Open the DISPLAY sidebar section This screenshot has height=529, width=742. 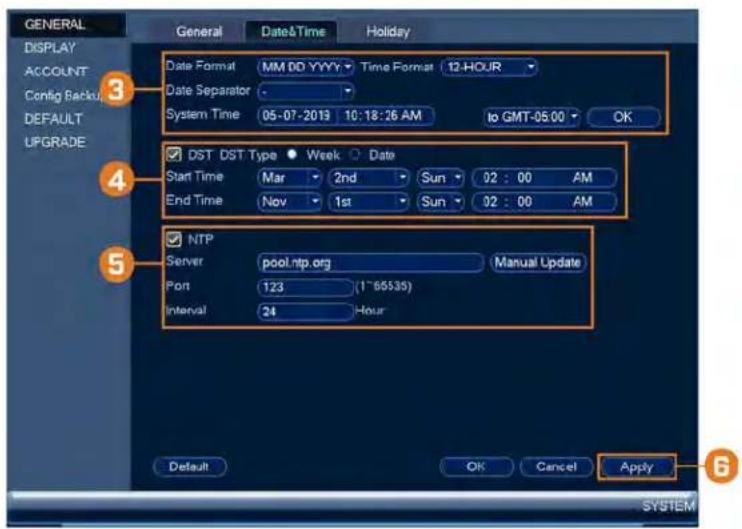click(x=50, y=48)
